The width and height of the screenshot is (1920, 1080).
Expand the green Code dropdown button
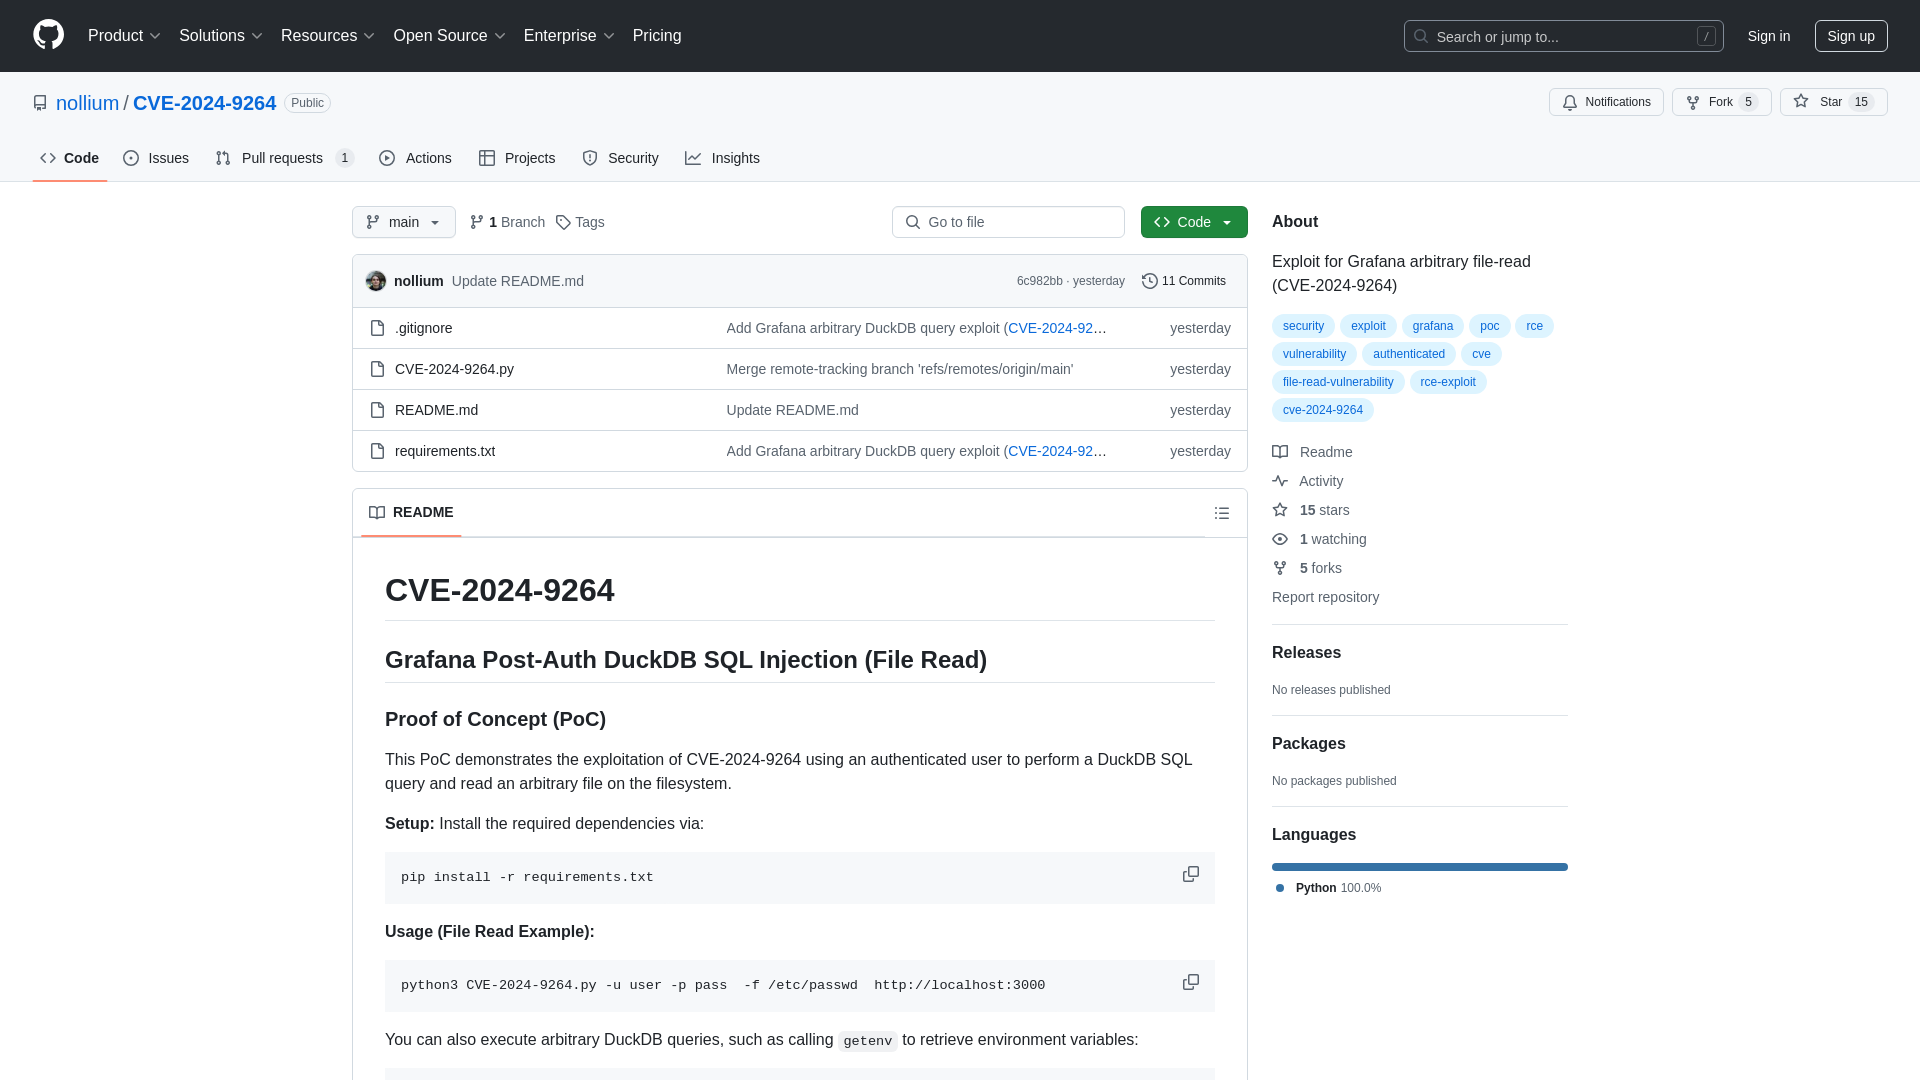pos(1194,222)
